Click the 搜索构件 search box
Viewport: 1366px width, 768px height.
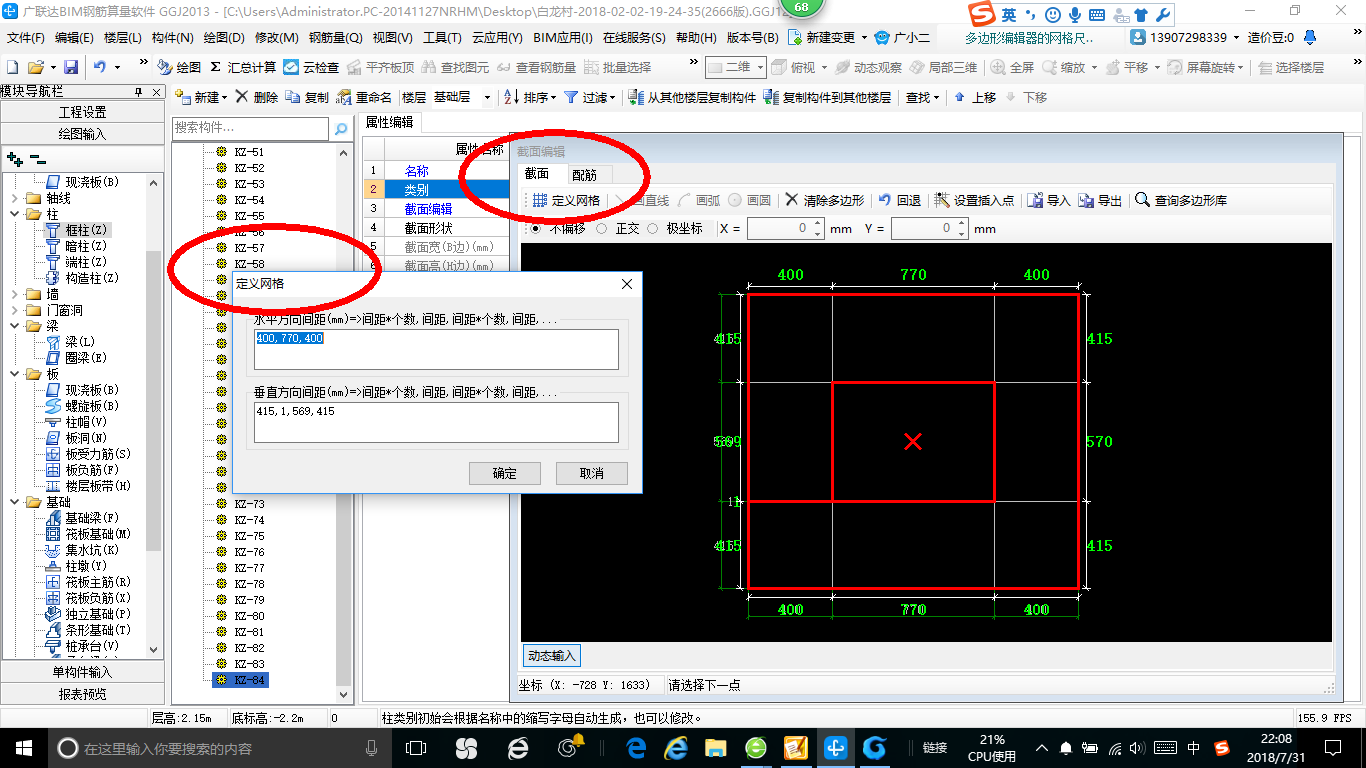(250, 128)
